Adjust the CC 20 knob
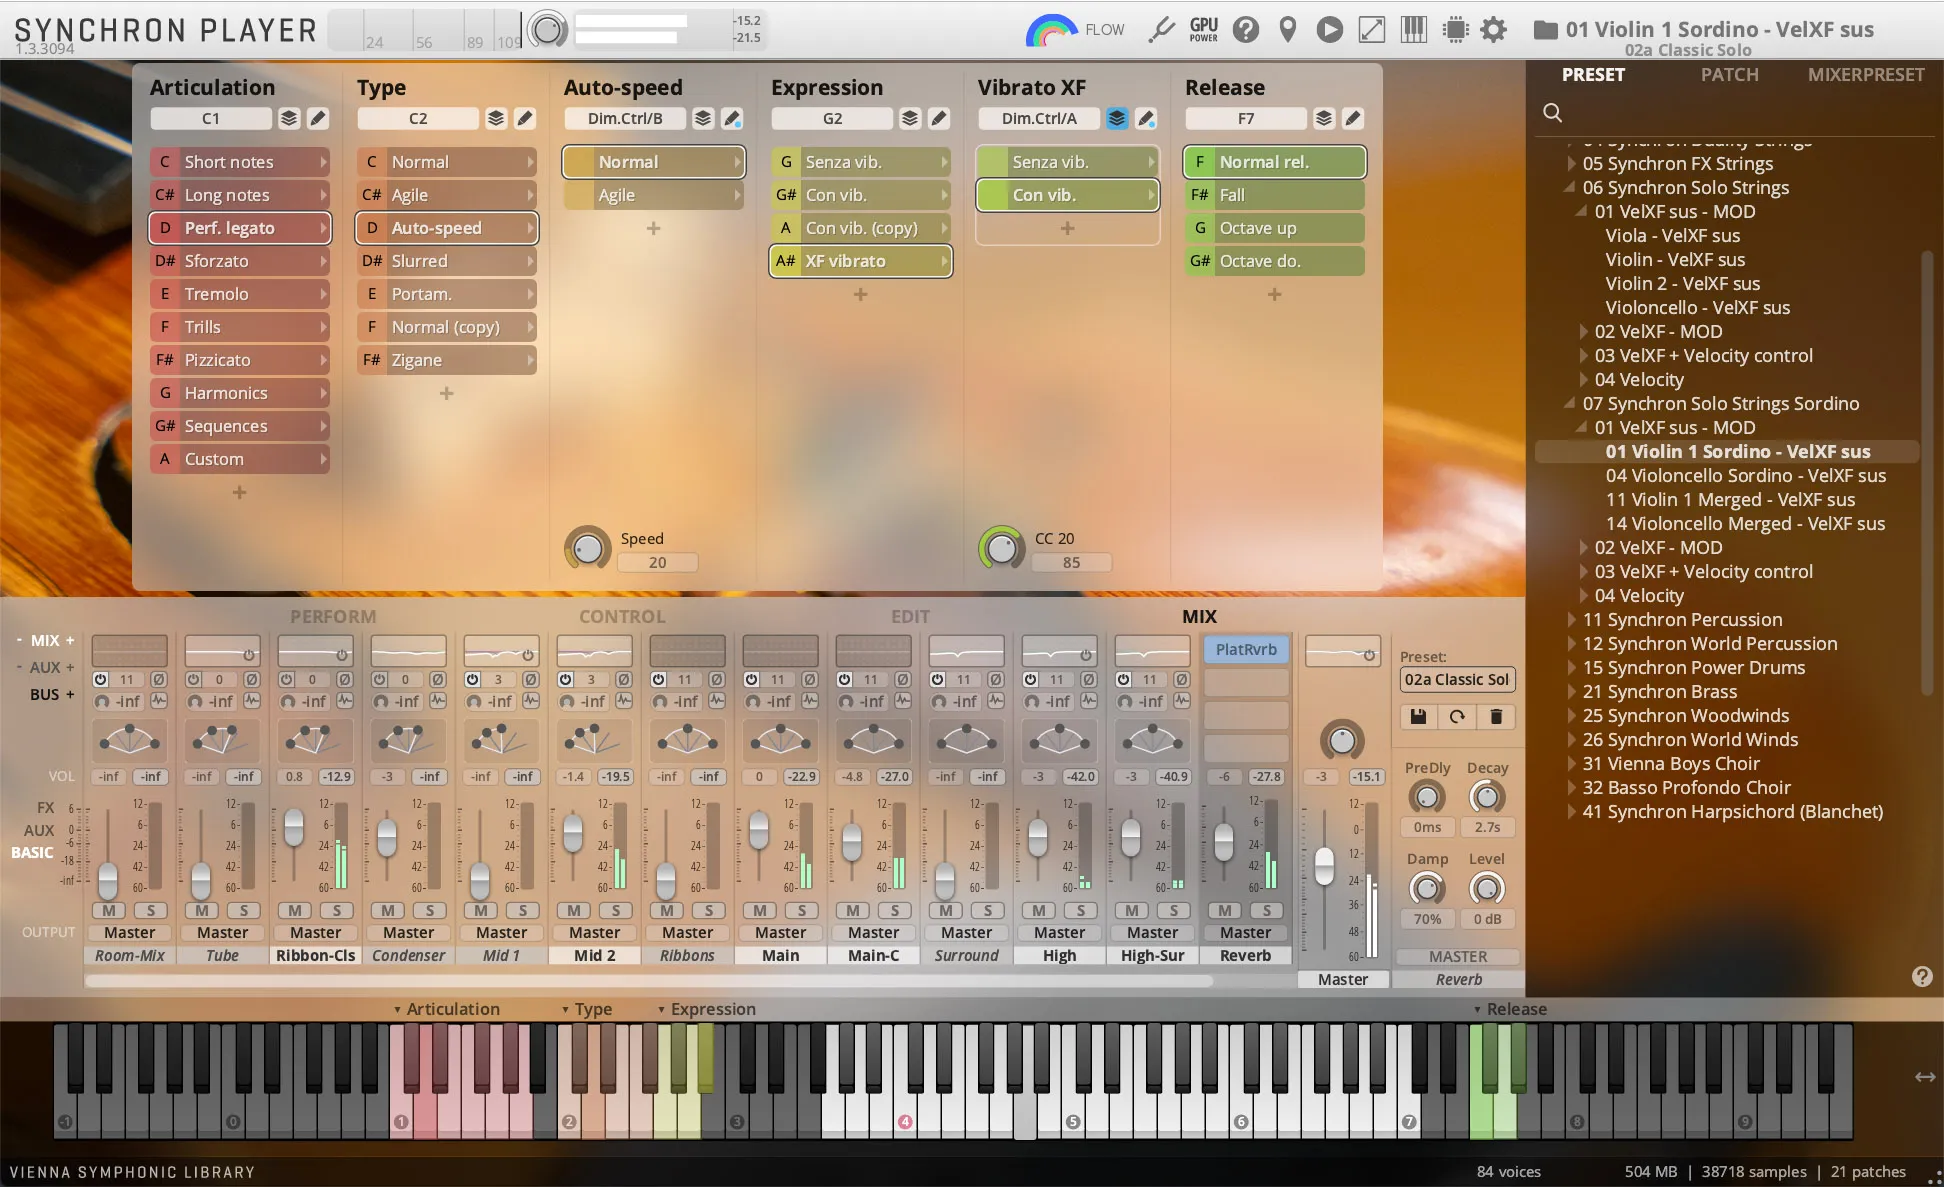Image resolution: width=1944 pixels, height=1187 pixels. 1002,548
